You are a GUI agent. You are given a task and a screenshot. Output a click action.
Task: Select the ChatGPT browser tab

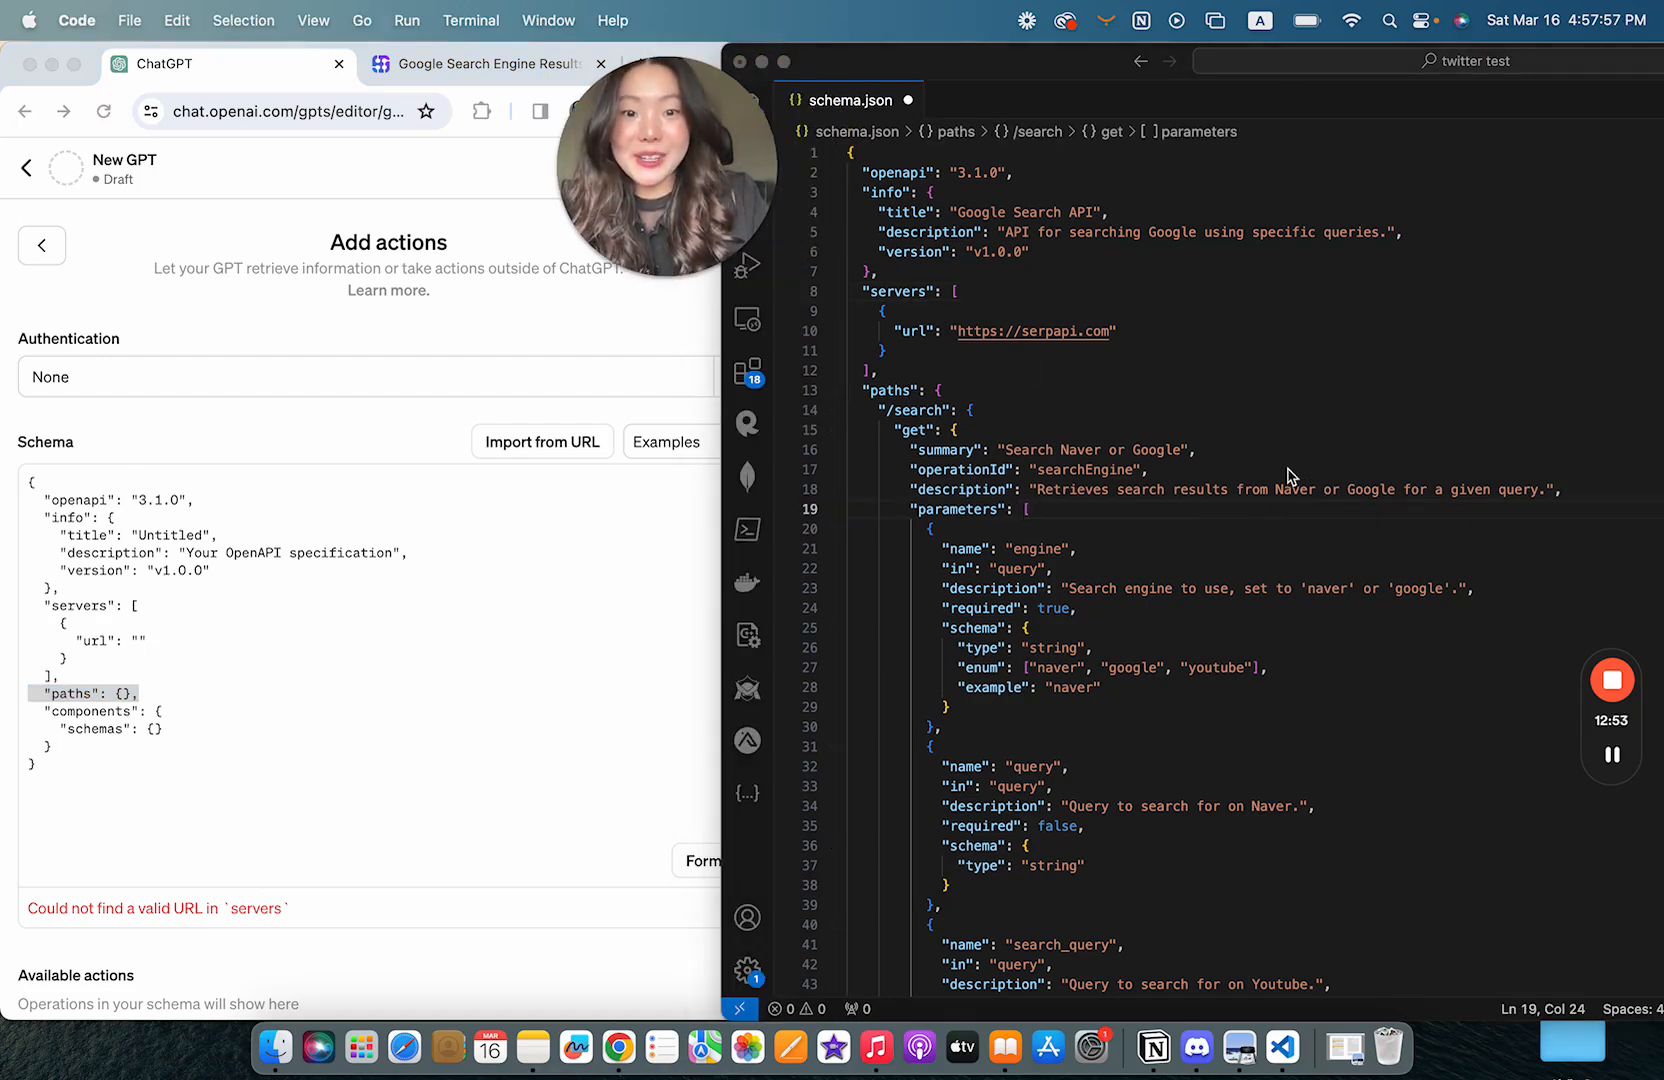(228, 64)
